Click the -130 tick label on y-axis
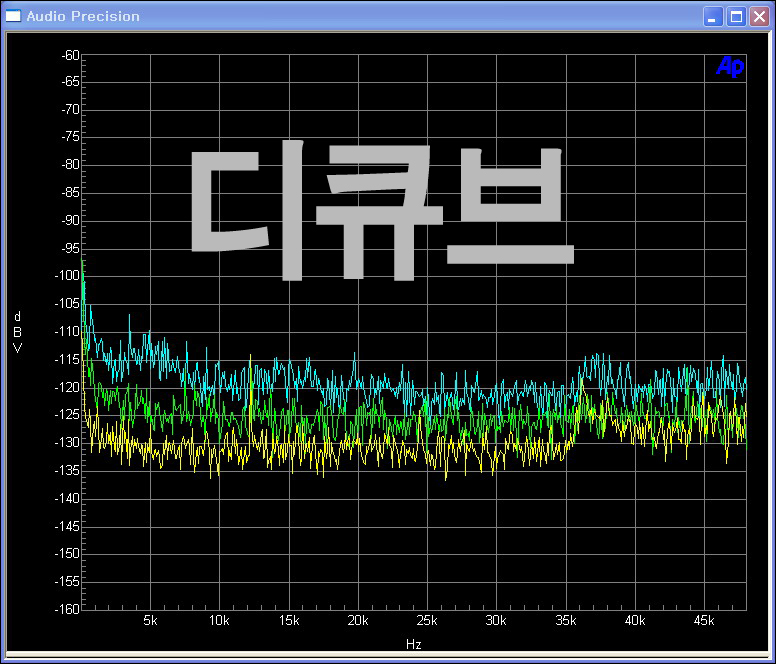This screenshot has height=664, width=776. click(x=66, y=442)
